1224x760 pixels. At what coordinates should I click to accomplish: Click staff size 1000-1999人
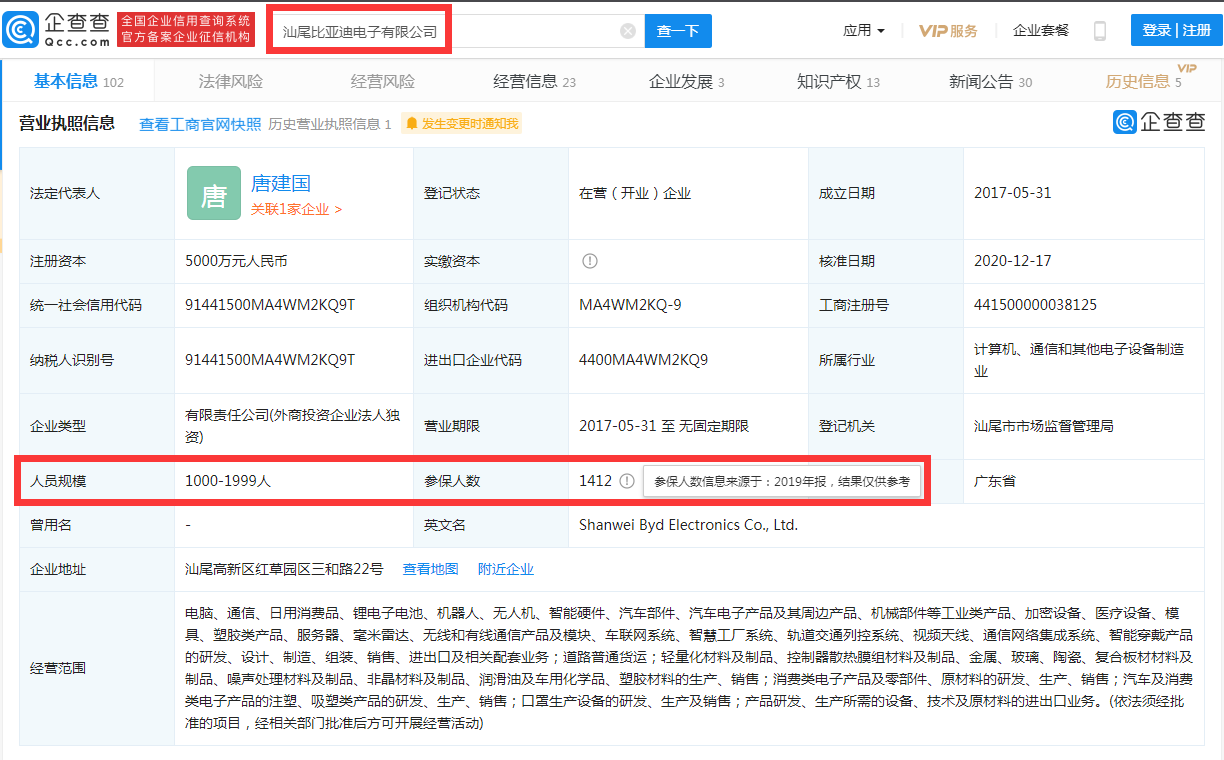228,481
